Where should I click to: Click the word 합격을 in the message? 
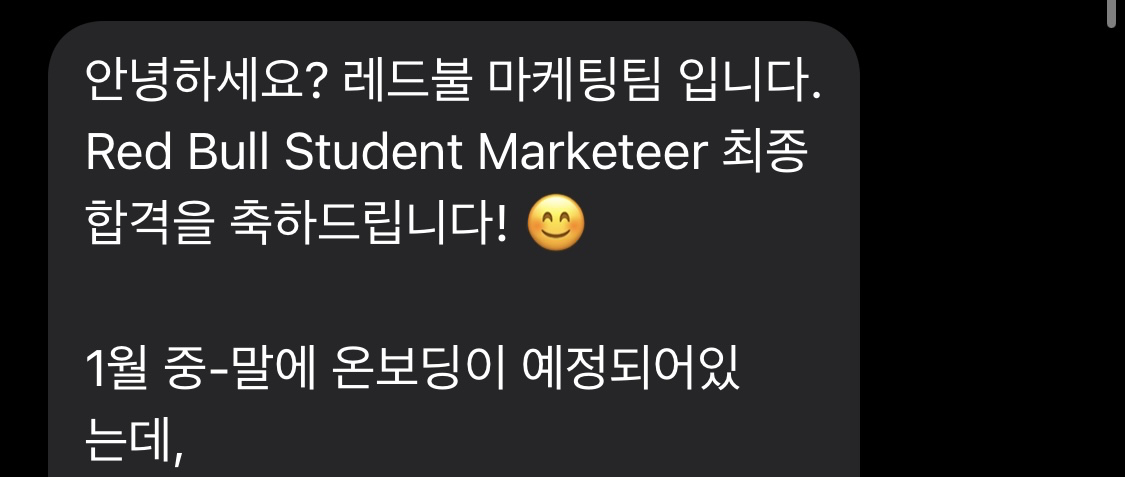tap(149, 222)
